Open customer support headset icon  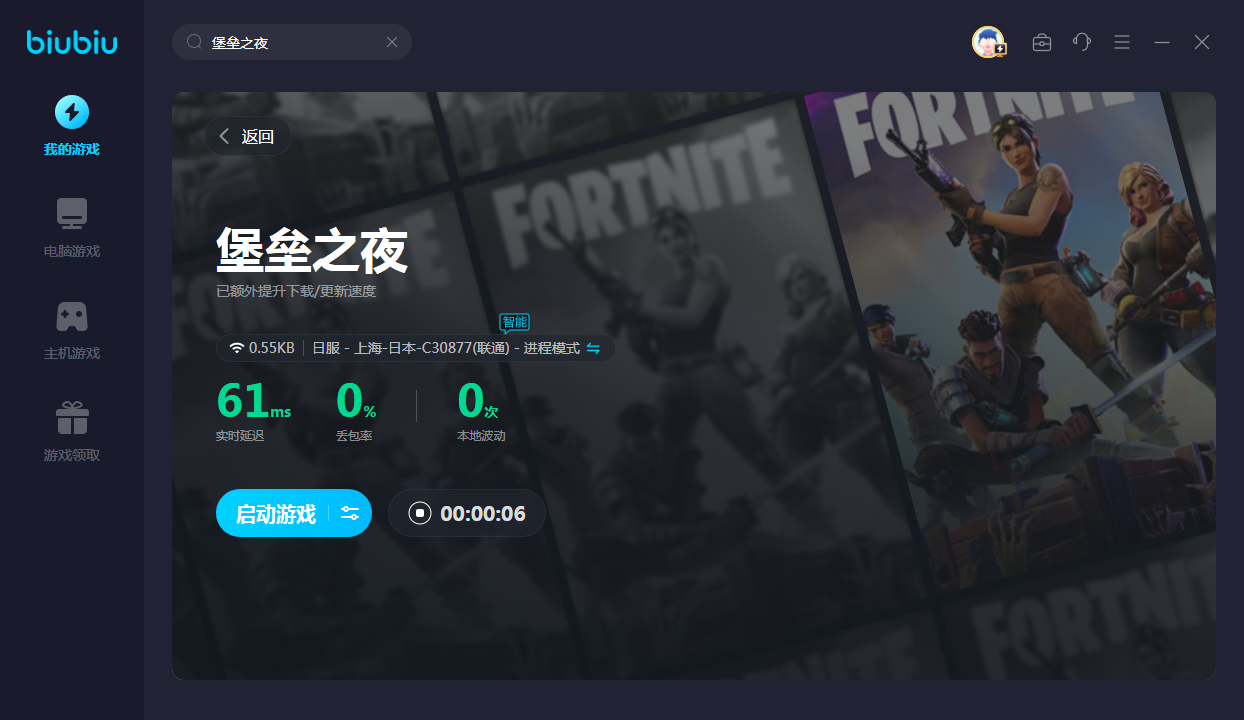point(1082,42)
